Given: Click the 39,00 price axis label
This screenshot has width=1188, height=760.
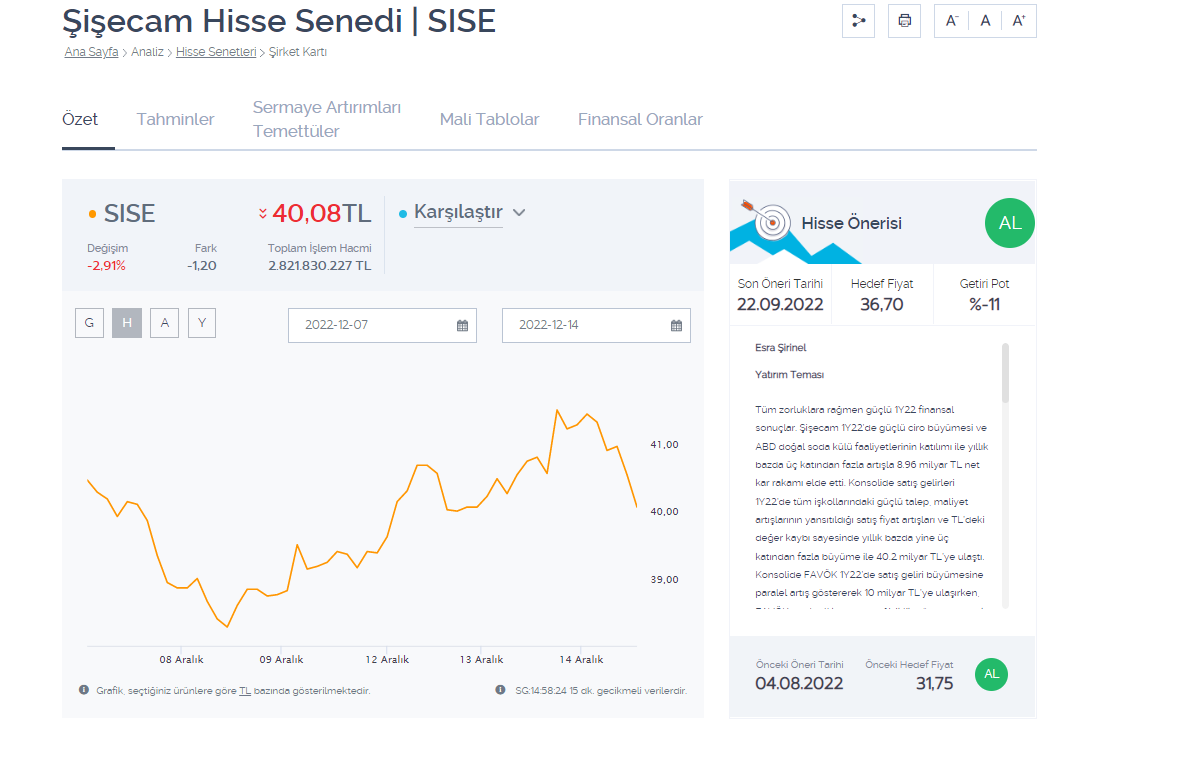Looking at the screenshot, I should tap(664, 580).
